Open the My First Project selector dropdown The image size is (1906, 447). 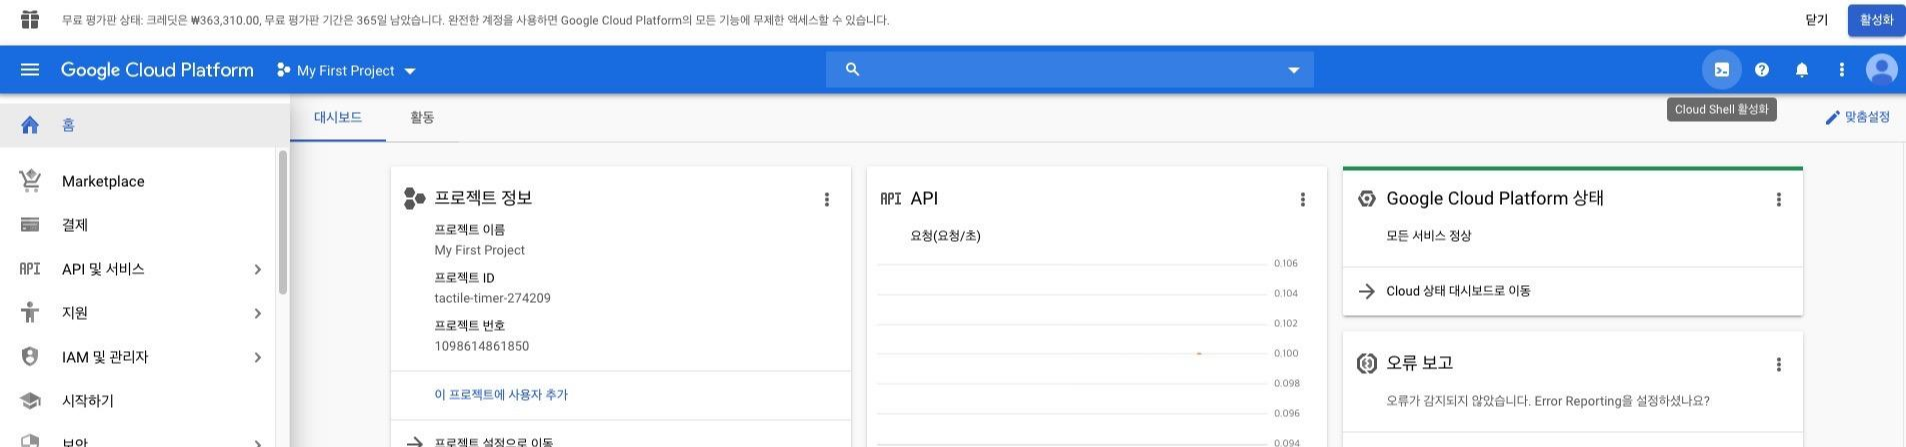click(x=346, y=71)
